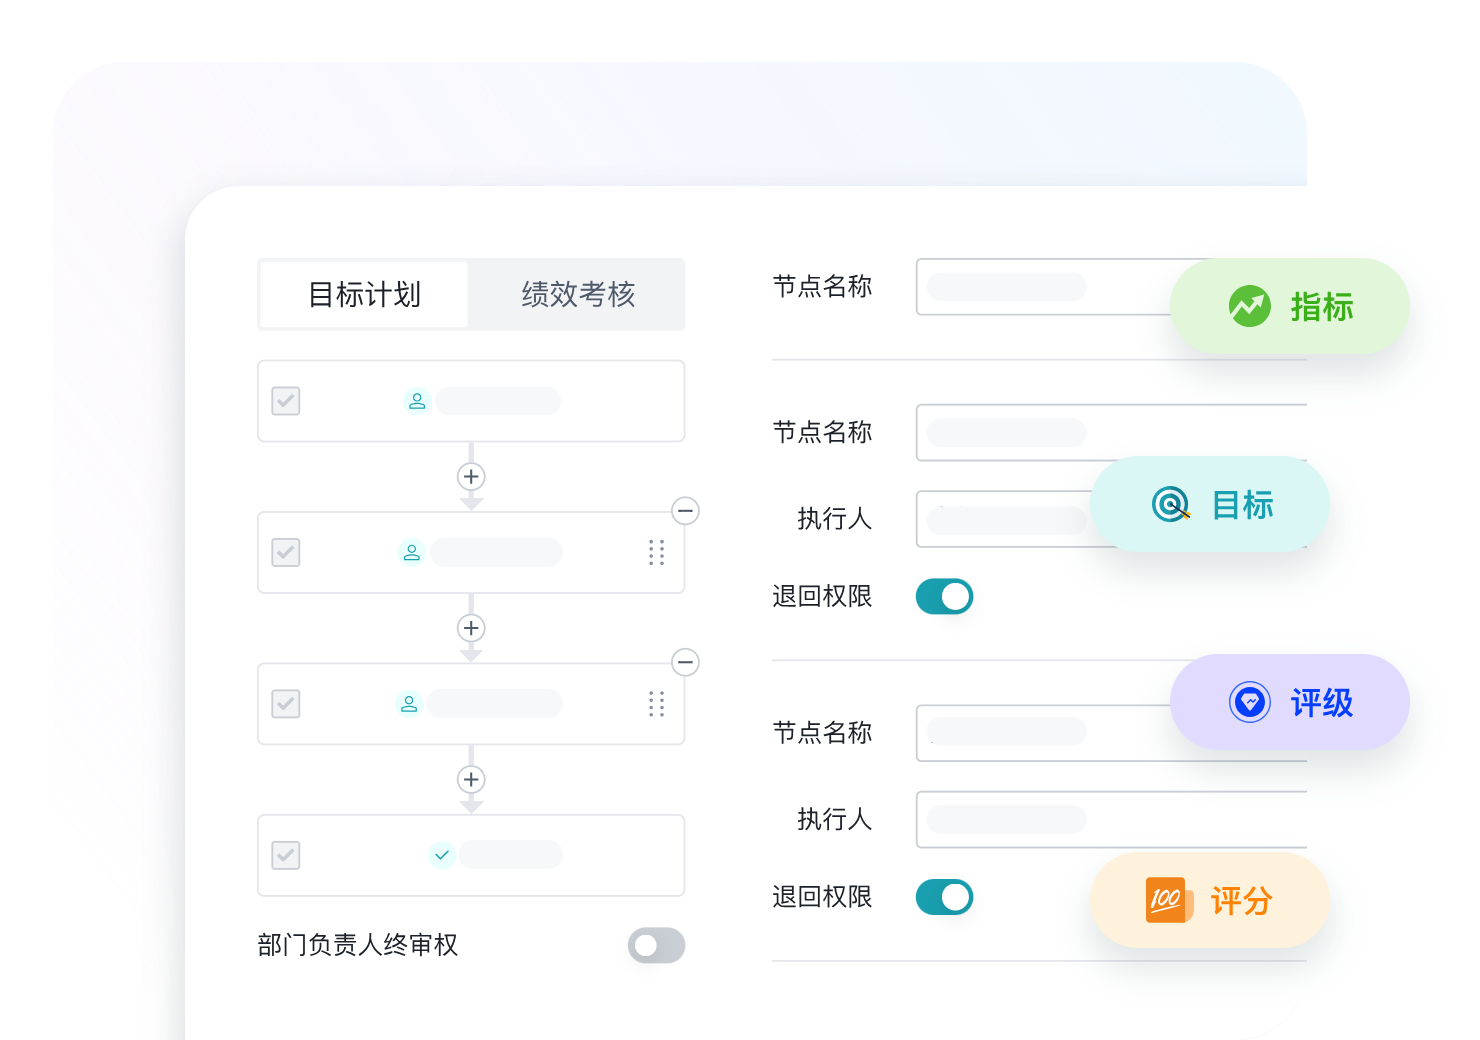Click the drag handle dots on the second node
Viewport: 1480px width, 1040px height.
coord(657,552)
